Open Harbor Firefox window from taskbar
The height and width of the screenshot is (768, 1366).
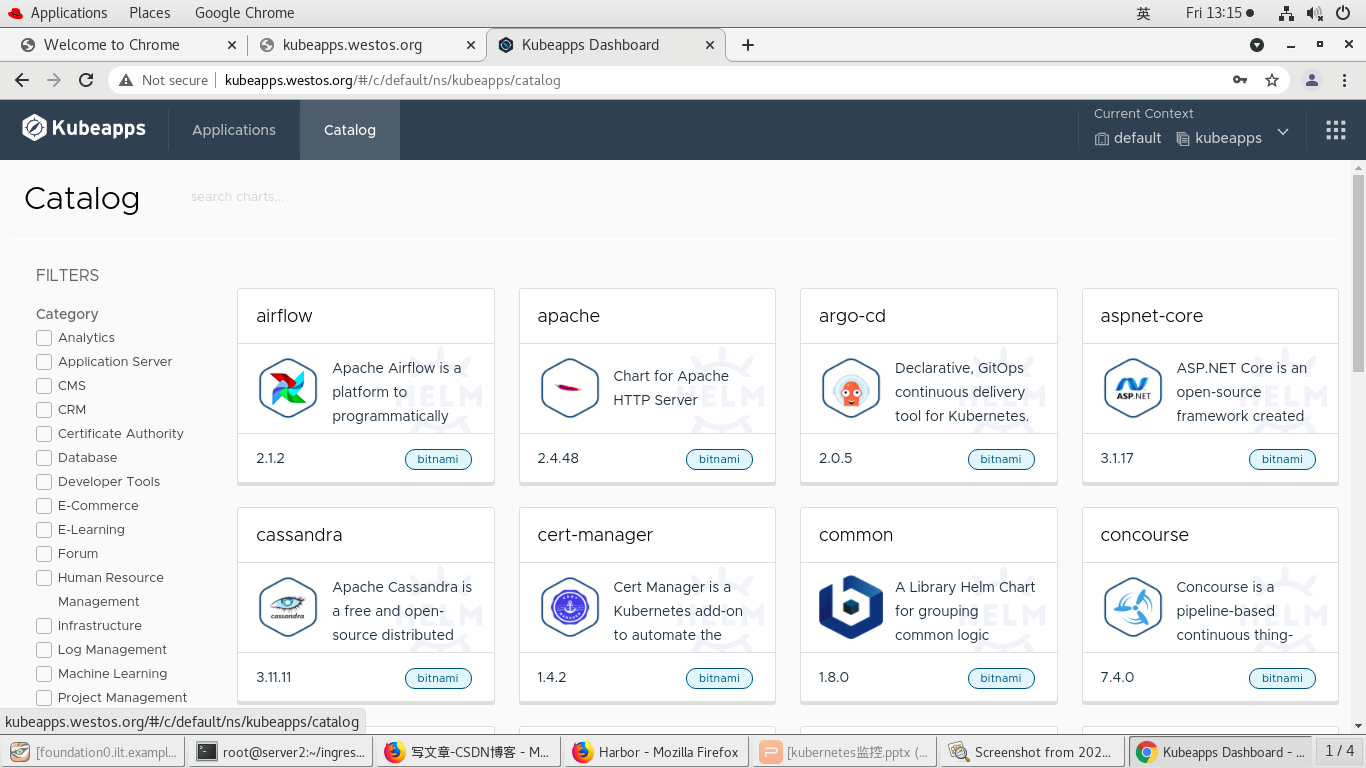coord(657,752)
